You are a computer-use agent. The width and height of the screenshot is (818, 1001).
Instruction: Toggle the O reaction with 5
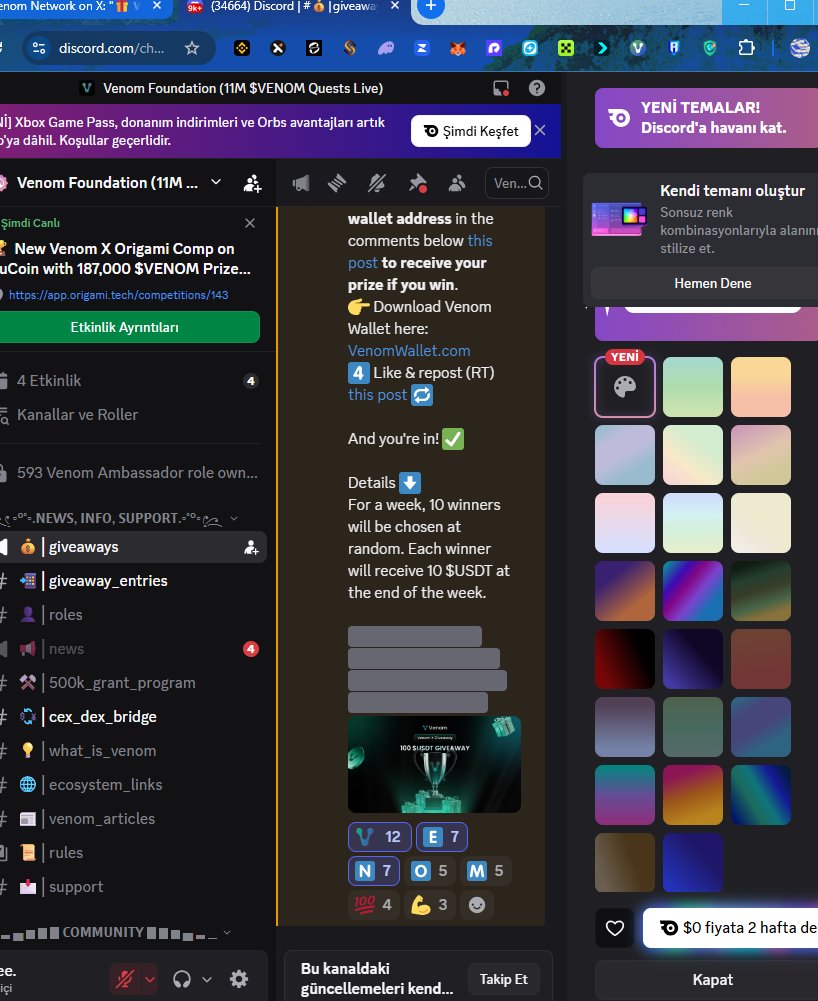point(429,871)
